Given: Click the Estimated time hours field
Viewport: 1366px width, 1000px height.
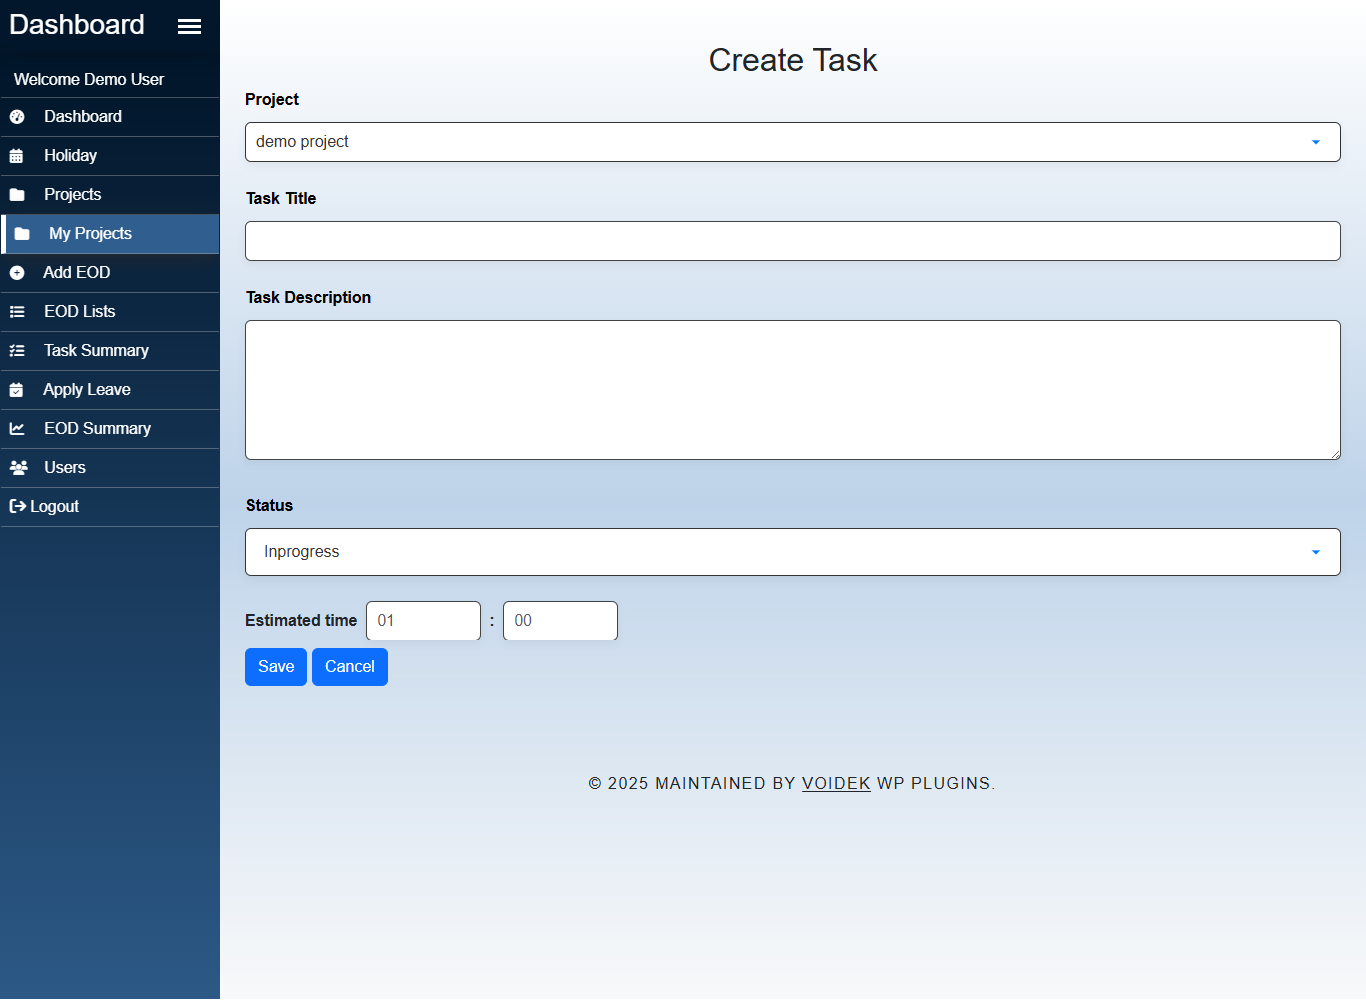Looking at the screenshot, I should pos(423,621).
